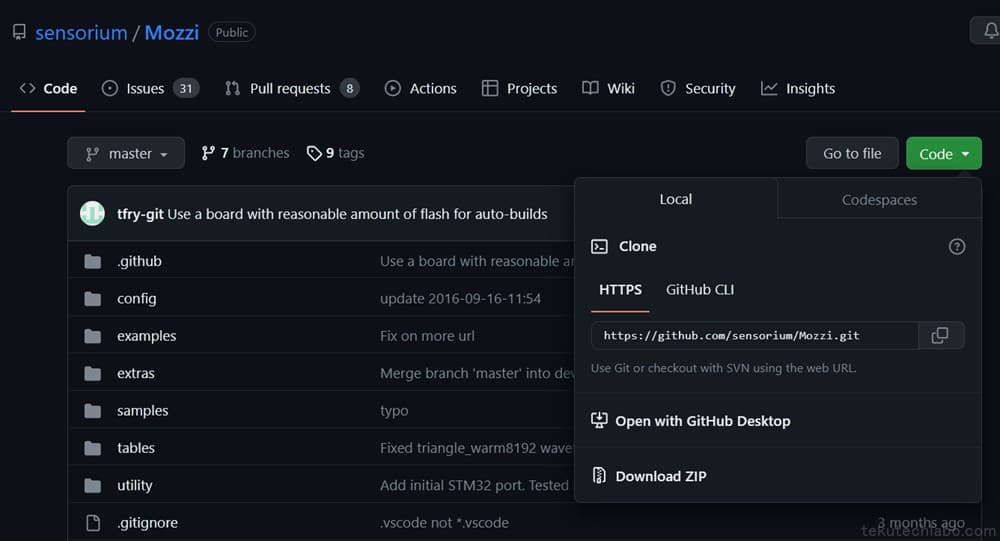Open the config folder
This screenshot has height=541, width=1000.
[x=136, y=299]
